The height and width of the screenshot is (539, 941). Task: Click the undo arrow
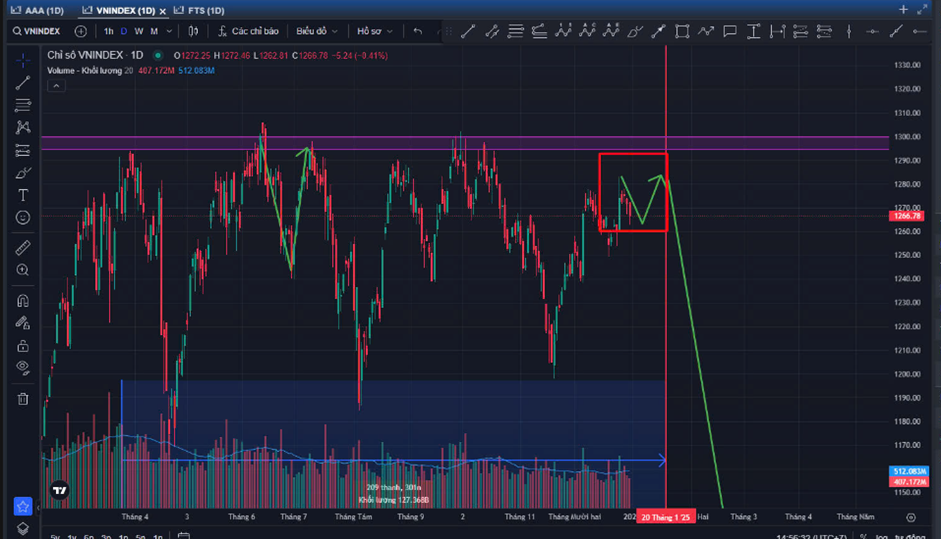click(x=418, y=31)
